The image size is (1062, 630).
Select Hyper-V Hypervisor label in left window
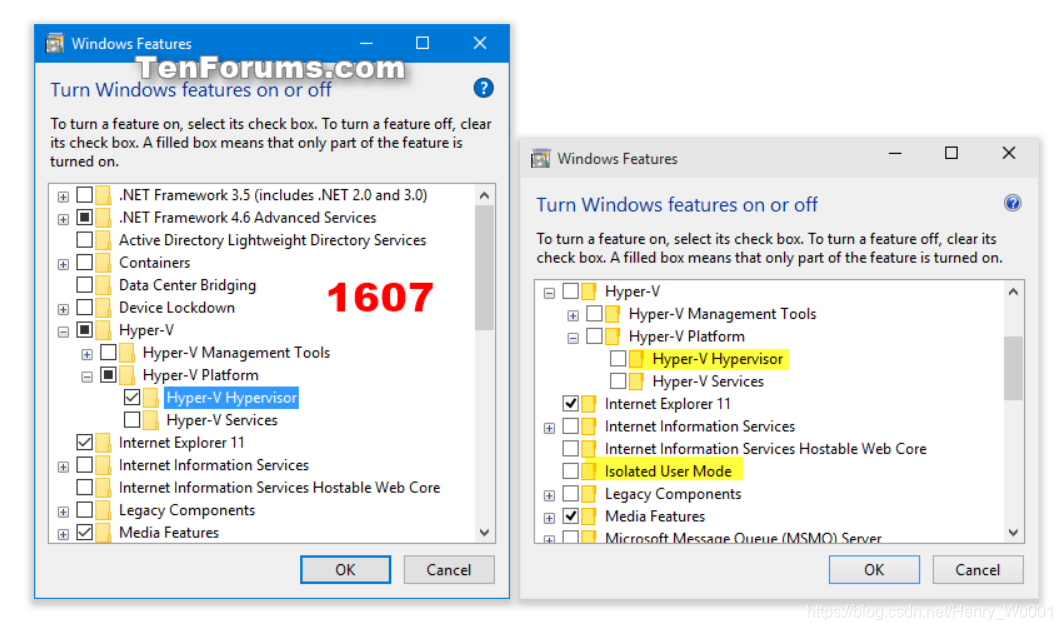[x=232, y=398]
